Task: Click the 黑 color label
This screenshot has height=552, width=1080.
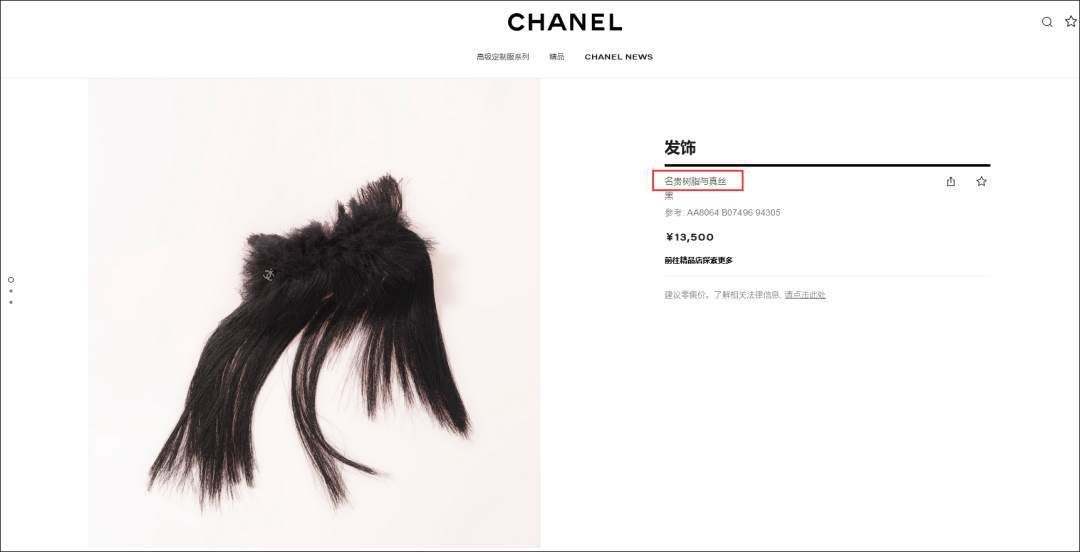Action: (x=669, y=196)
